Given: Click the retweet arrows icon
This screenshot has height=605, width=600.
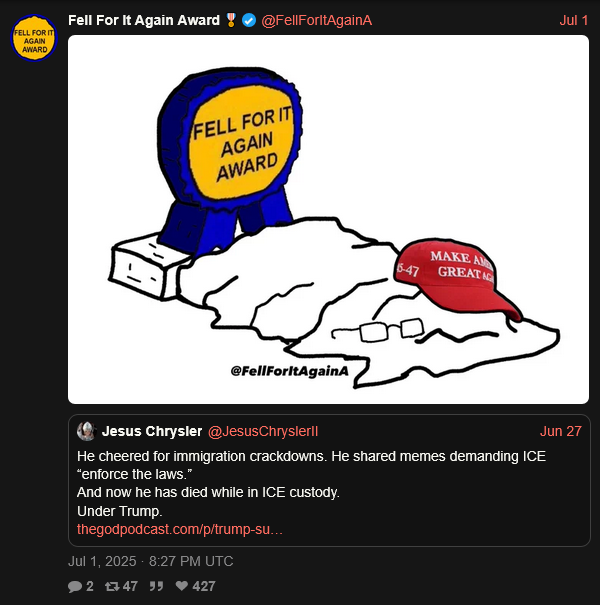Looking at the screenshot, I should point(112,586).
